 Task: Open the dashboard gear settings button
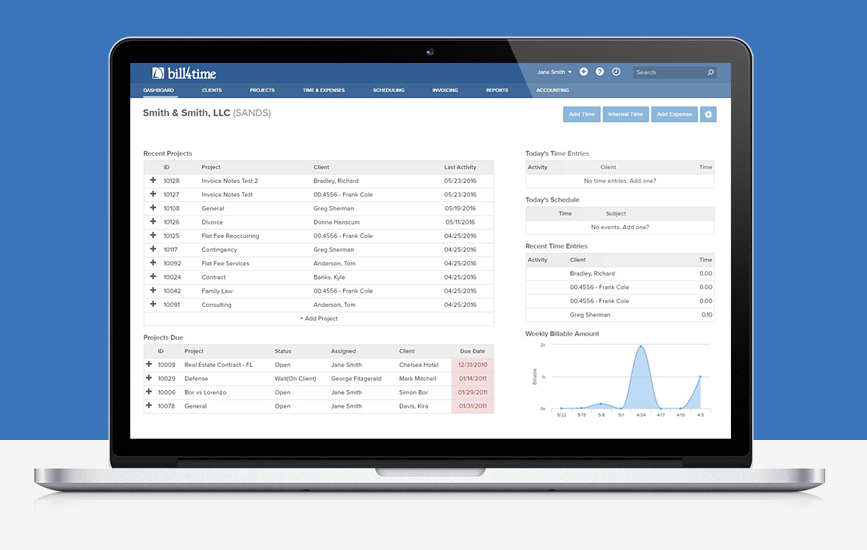tap(708, 114)
